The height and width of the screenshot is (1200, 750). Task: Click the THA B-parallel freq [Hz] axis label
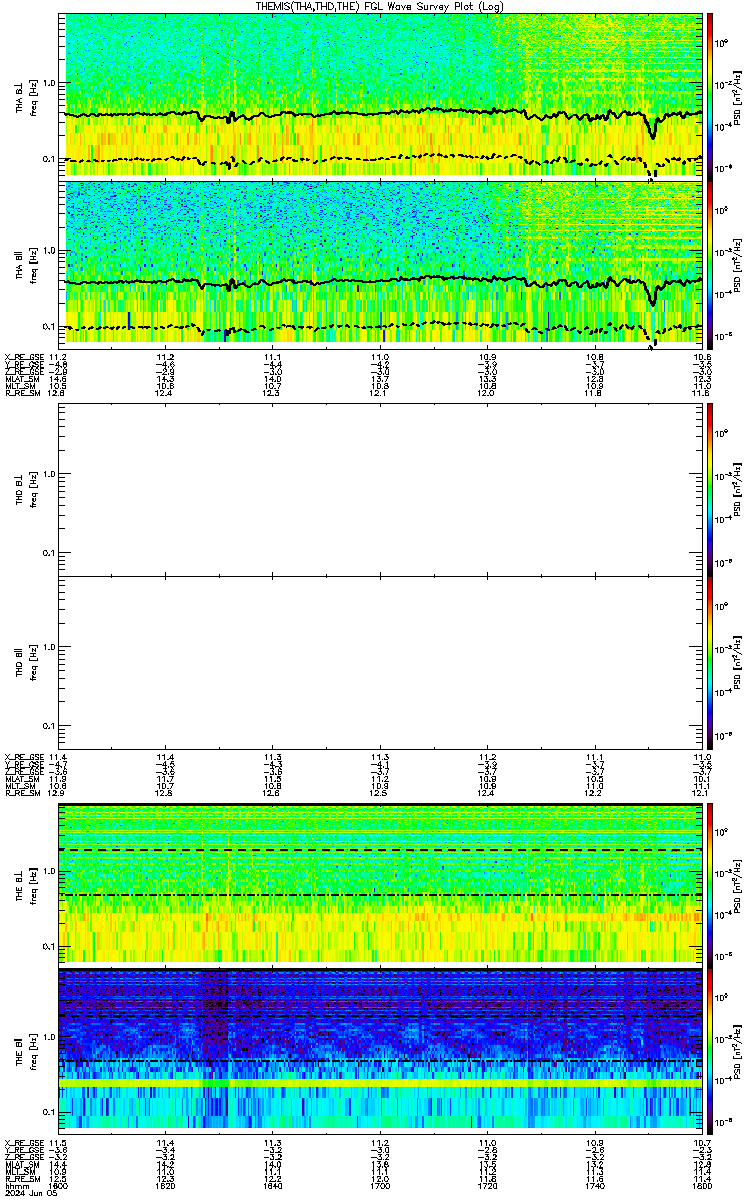(x=33, y=268)
